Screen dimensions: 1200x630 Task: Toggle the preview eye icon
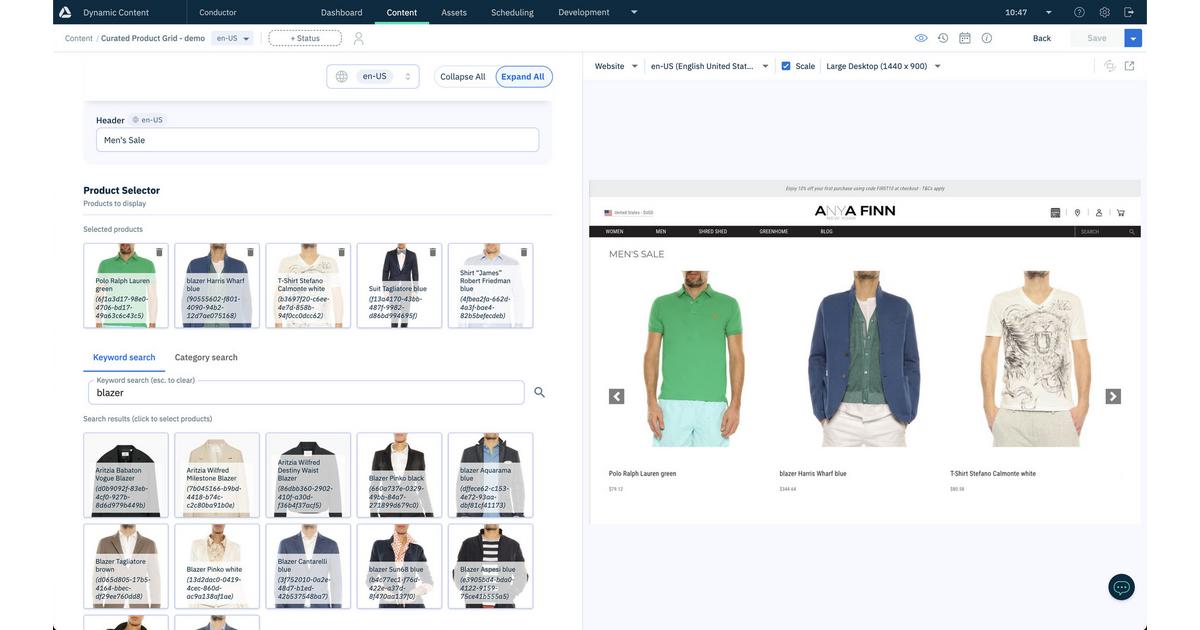(921, 38)
